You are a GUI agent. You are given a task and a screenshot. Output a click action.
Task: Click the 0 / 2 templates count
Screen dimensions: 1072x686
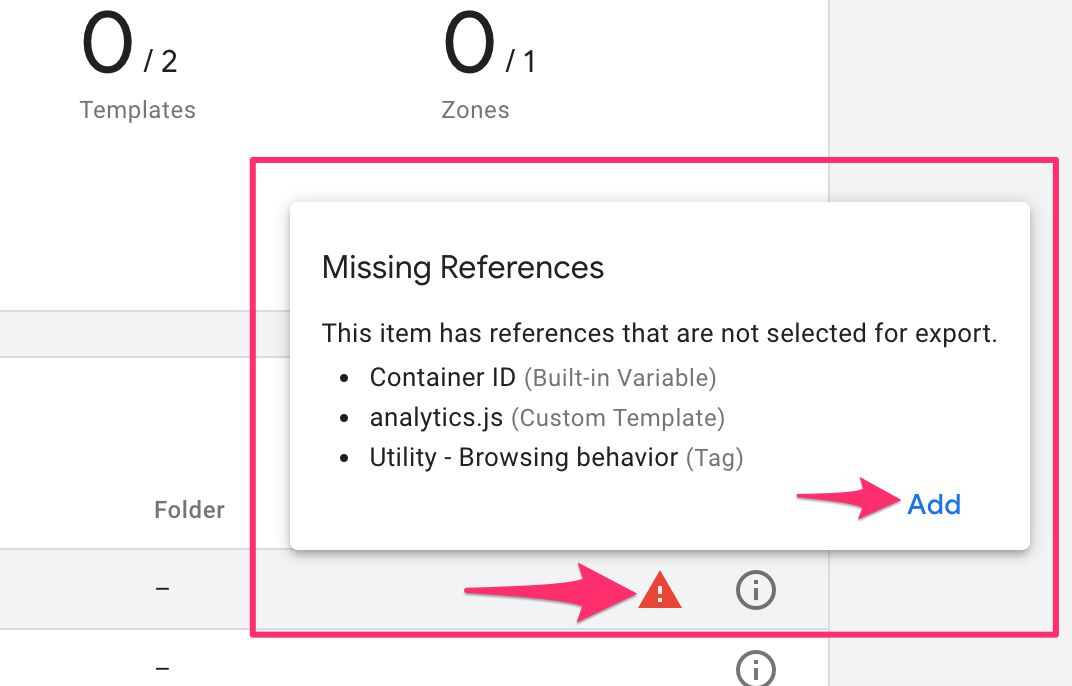tap(129, 44)
